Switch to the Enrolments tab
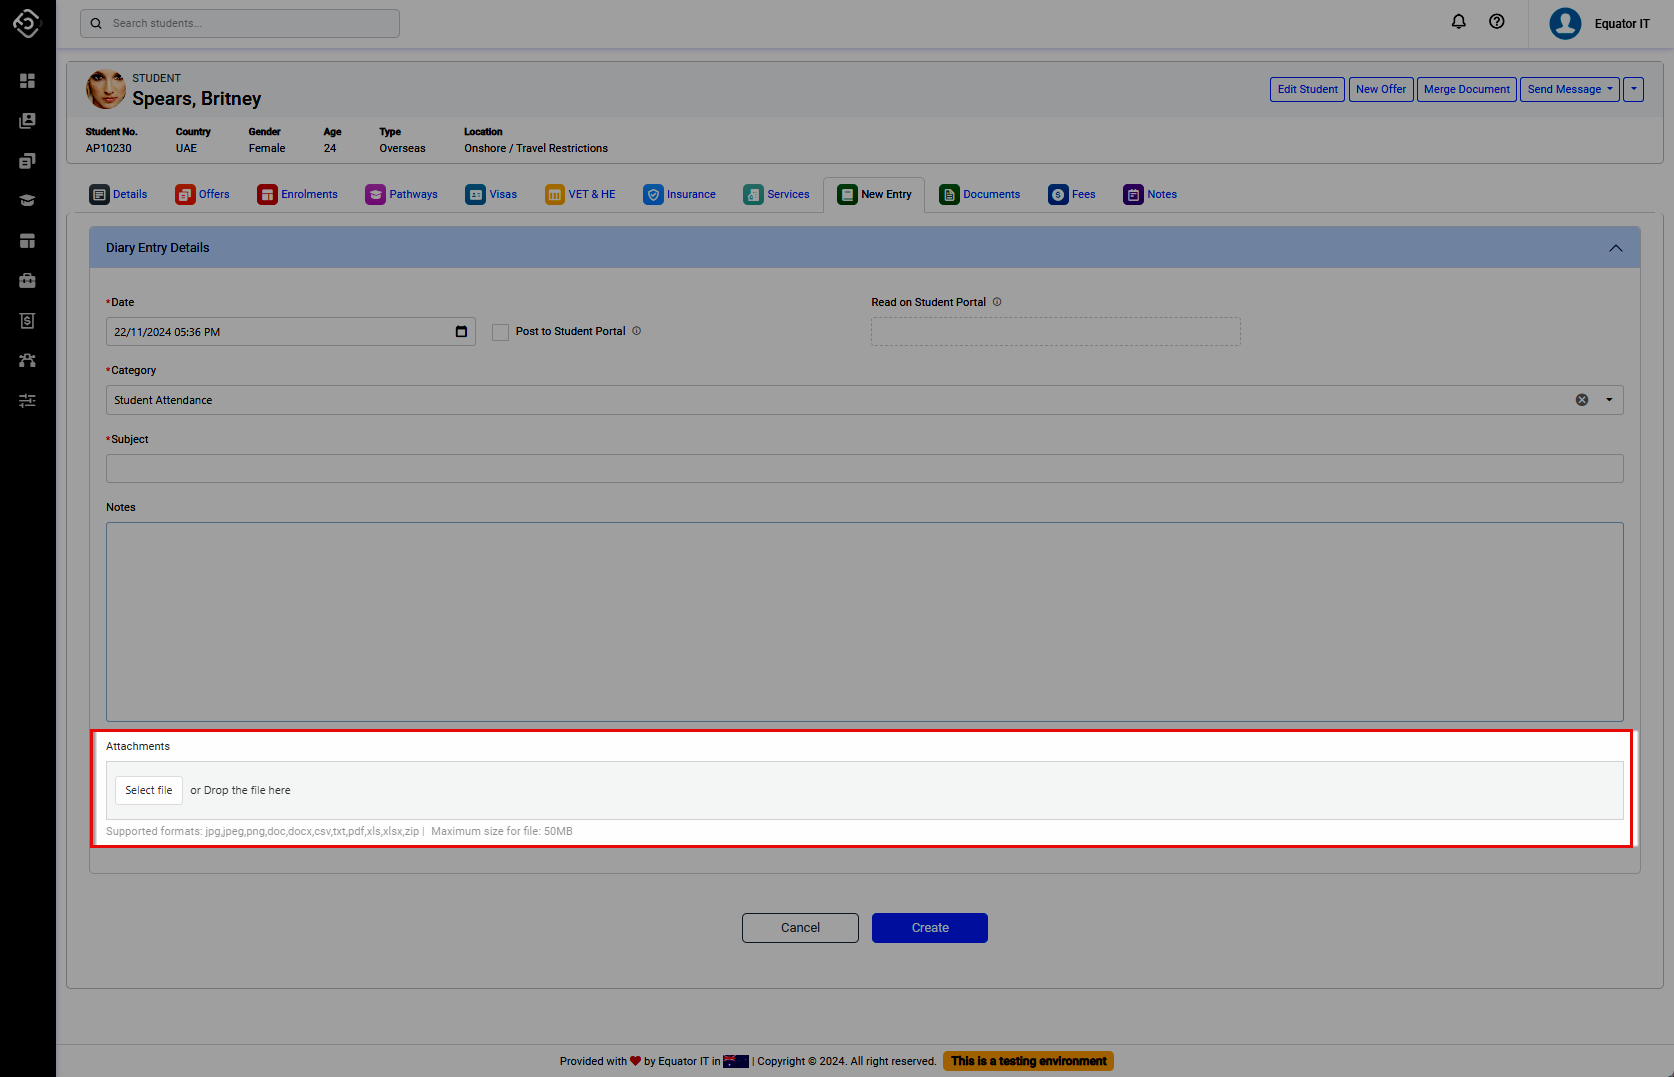This screenshot has width=1674, height=1077. click(x=298, y=194)
